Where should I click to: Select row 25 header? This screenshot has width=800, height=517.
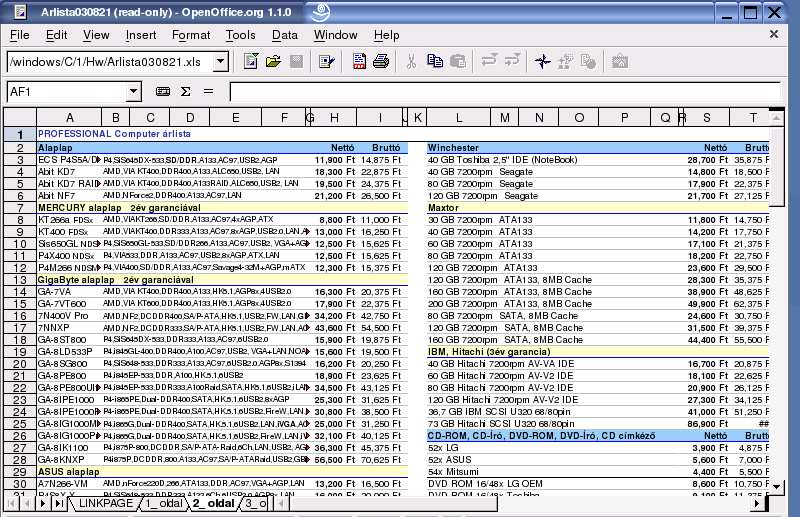click(x=20, y=424)
